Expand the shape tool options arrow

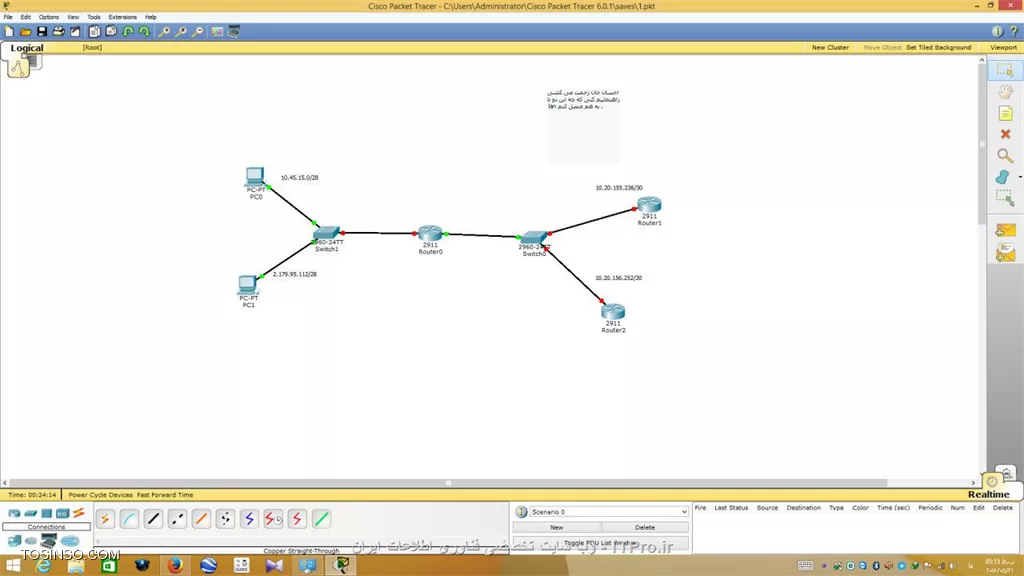point(1019,177)
